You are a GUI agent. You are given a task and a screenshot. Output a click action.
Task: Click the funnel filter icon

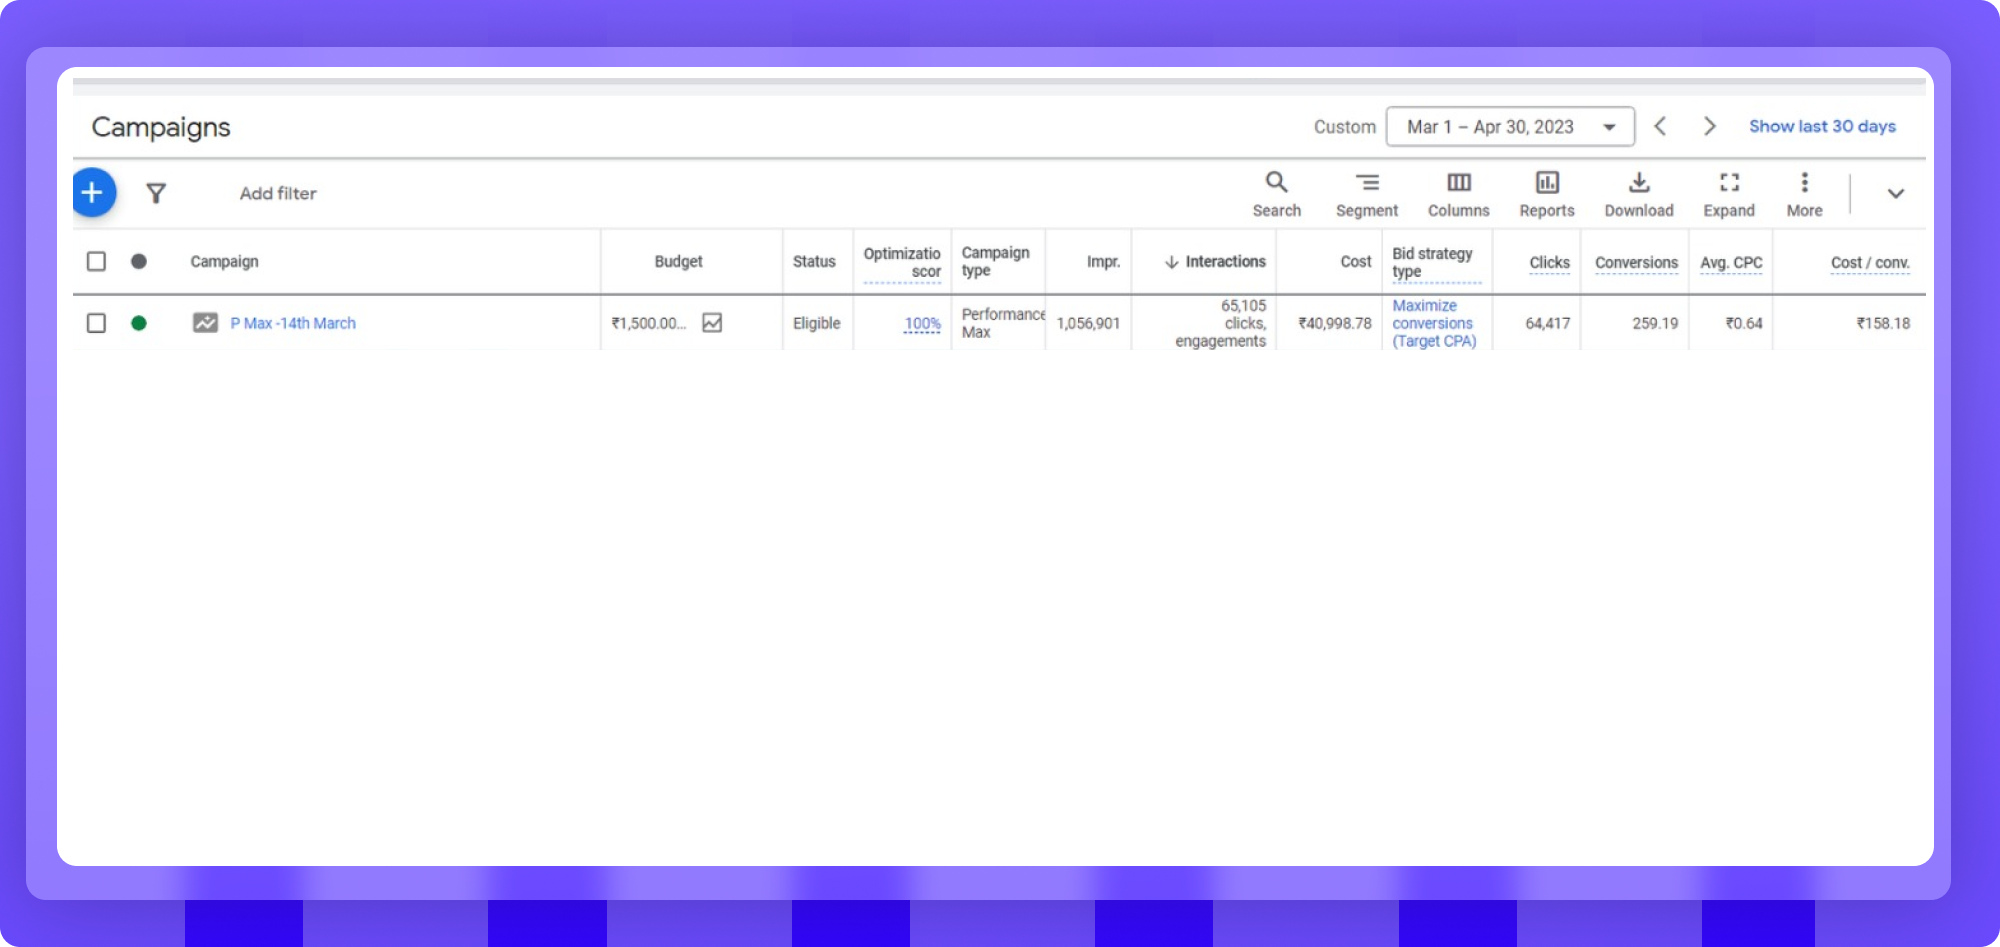click(x=156, y=193)
